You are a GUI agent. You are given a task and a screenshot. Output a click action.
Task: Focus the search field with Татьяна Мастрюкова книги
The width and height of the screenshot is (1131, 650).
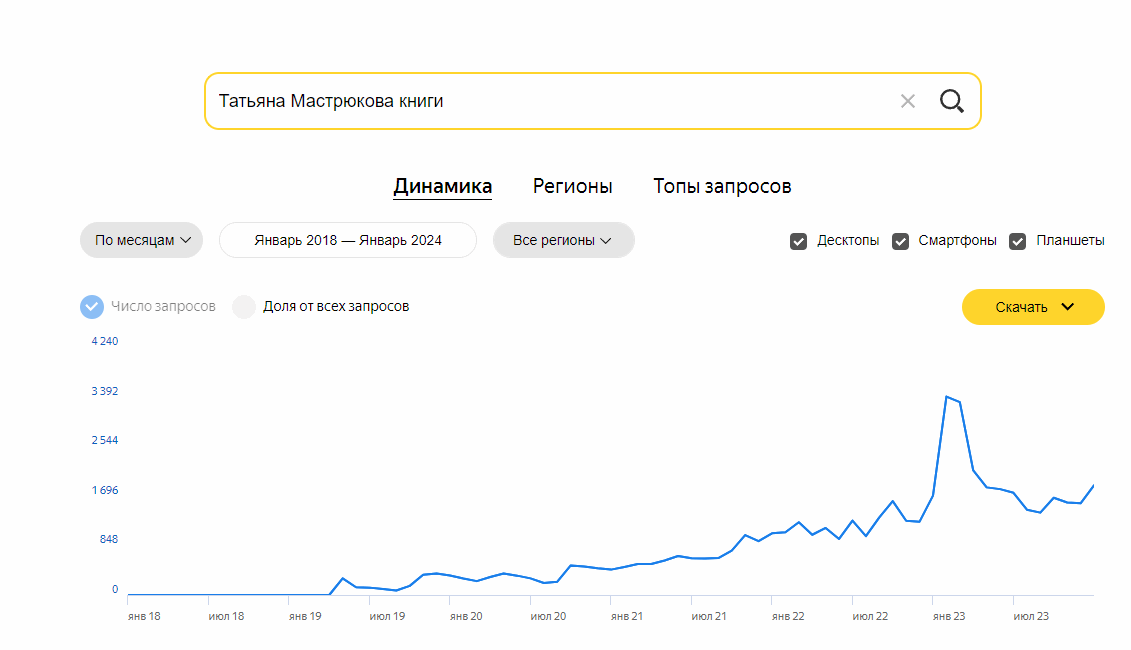coord(540,101)
